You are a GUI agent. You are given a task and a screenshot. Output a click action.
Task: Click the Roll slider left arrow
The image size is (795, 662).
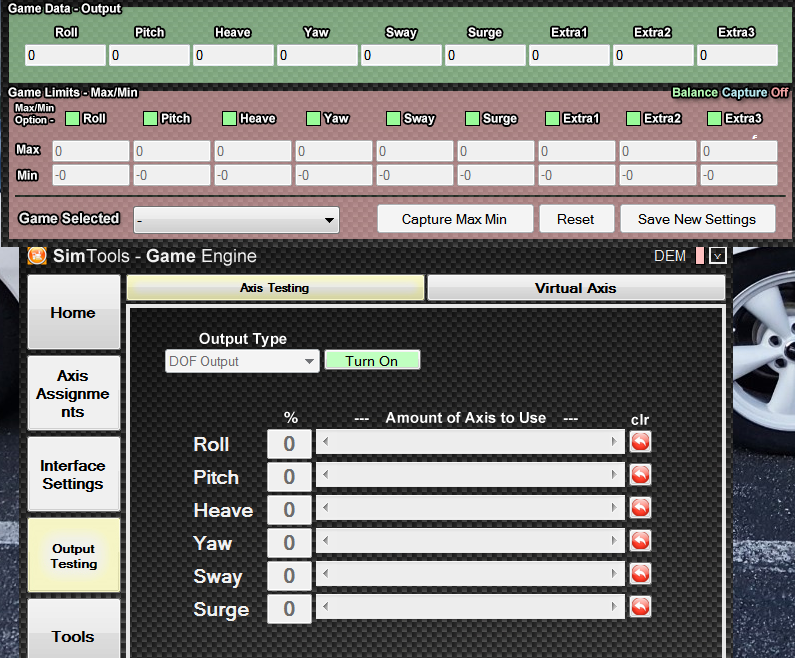point(326,442)
